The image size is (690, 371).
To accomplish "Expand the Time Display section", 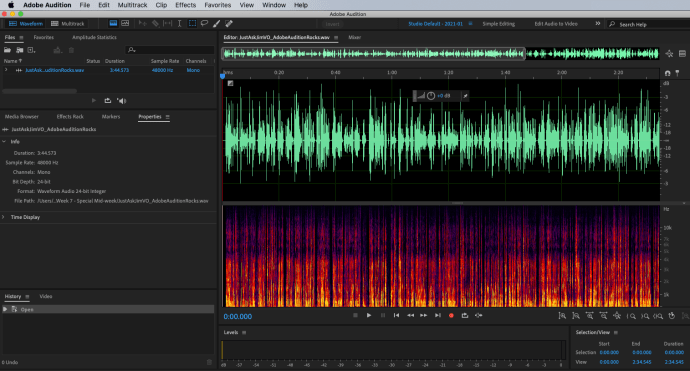I will (4, 217).
